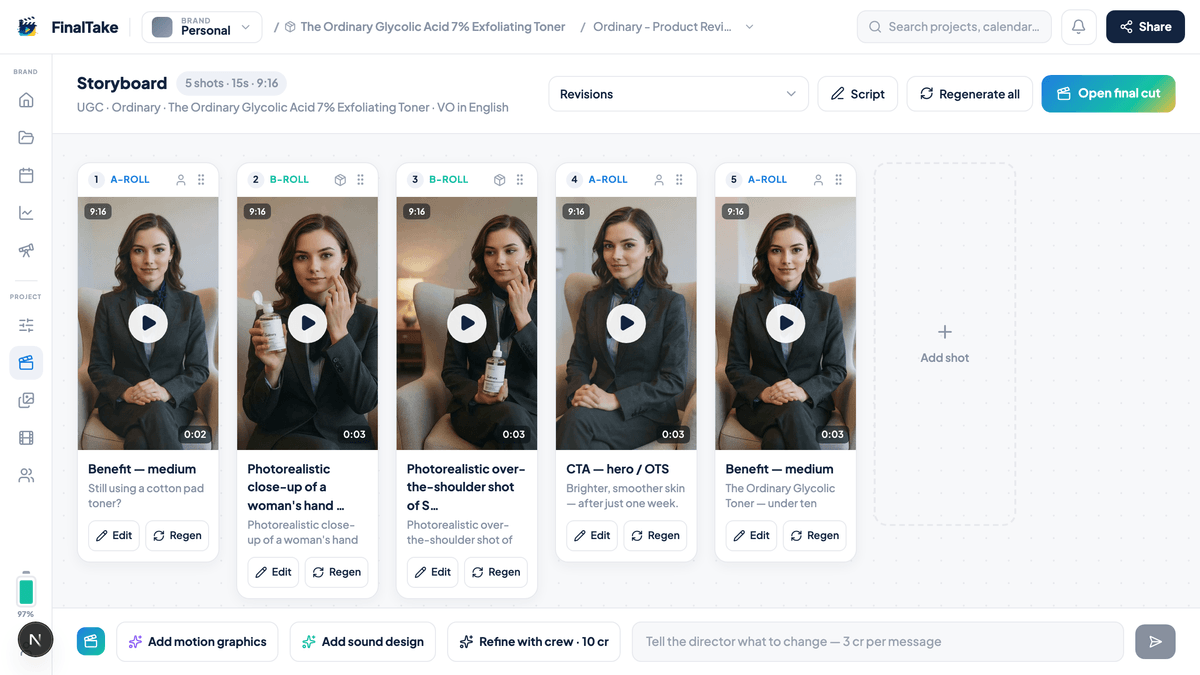Click the product cube icon on shot 2

point(340,180)
